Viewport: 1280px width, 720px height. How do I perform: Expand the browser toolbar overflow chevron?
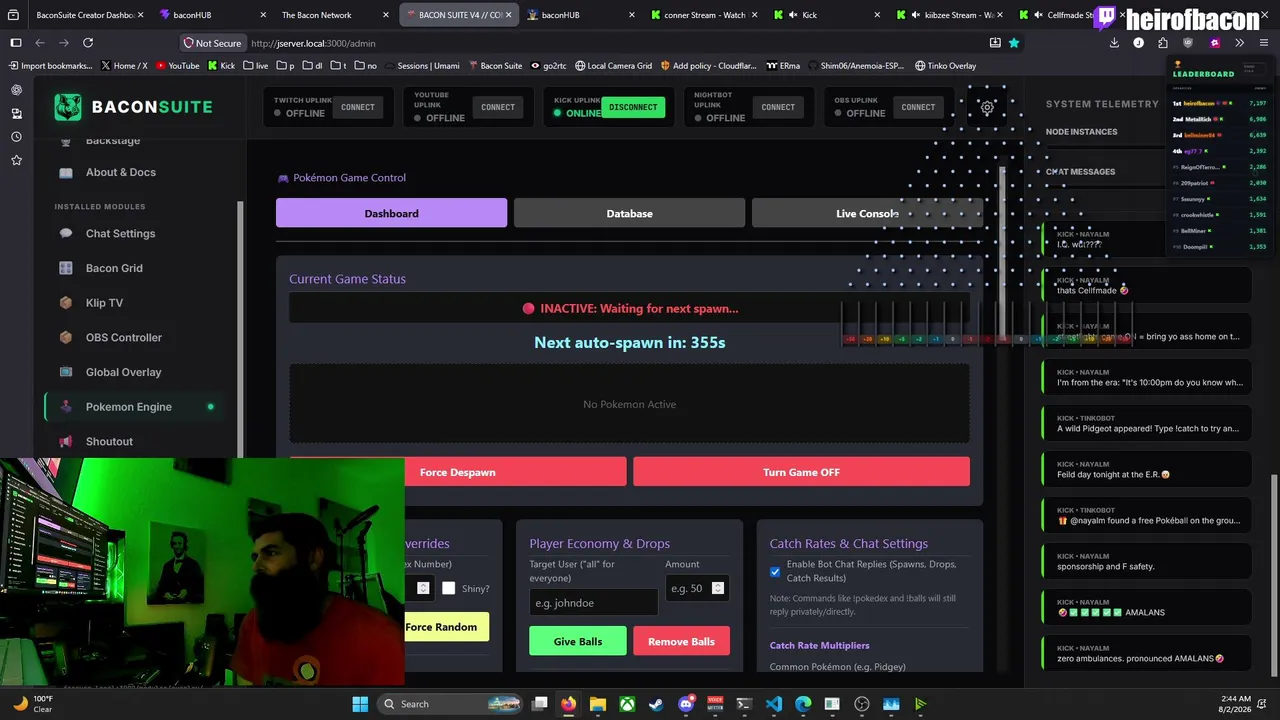1239,43
